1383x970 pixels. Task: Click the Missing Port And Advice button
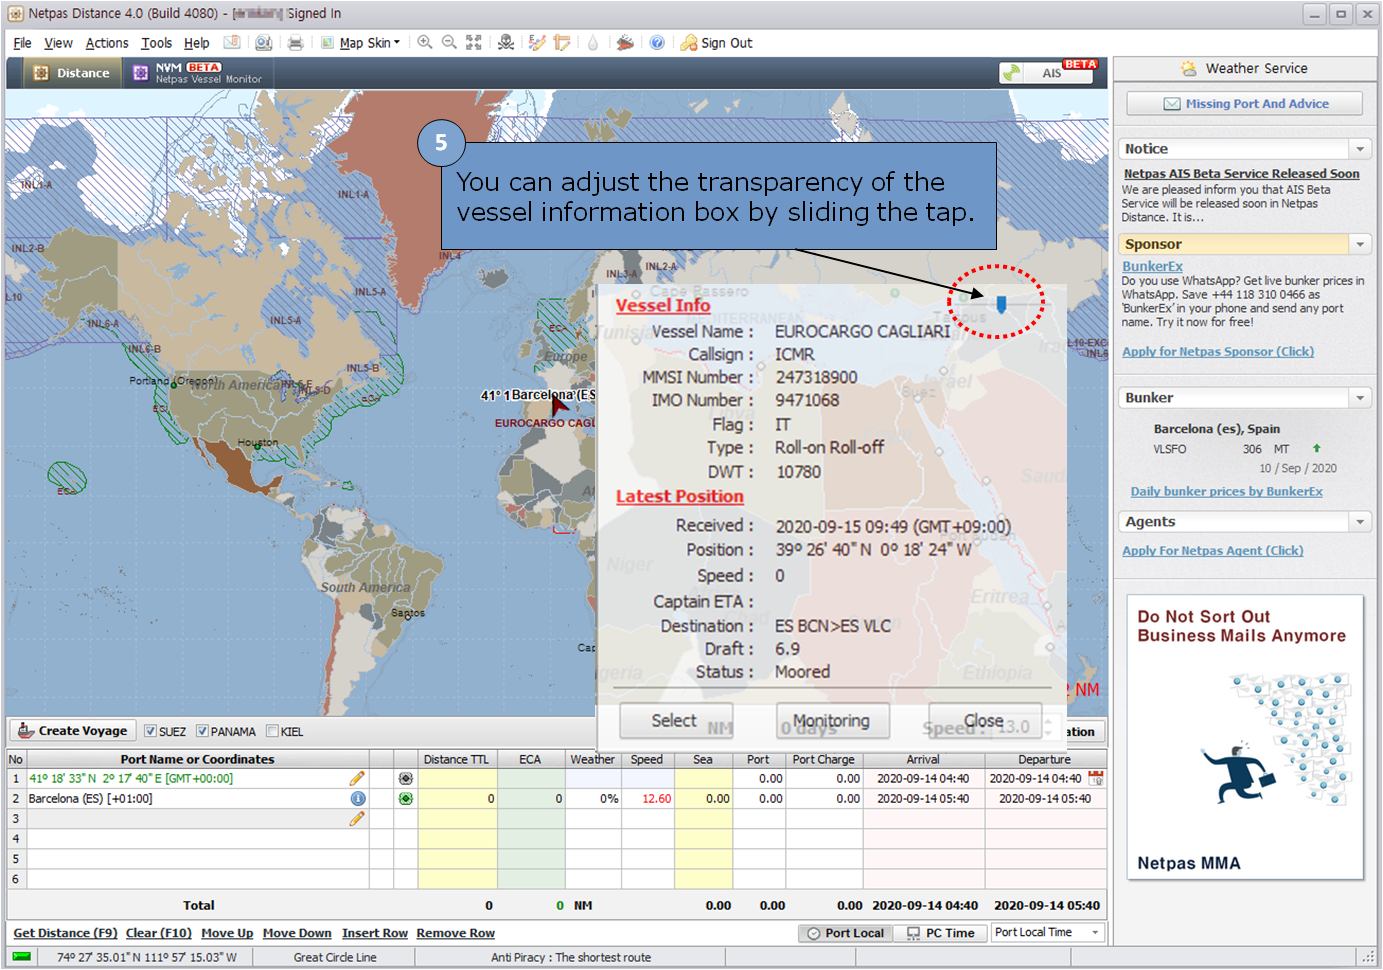pyautogui.click(x=1245, y=104)
